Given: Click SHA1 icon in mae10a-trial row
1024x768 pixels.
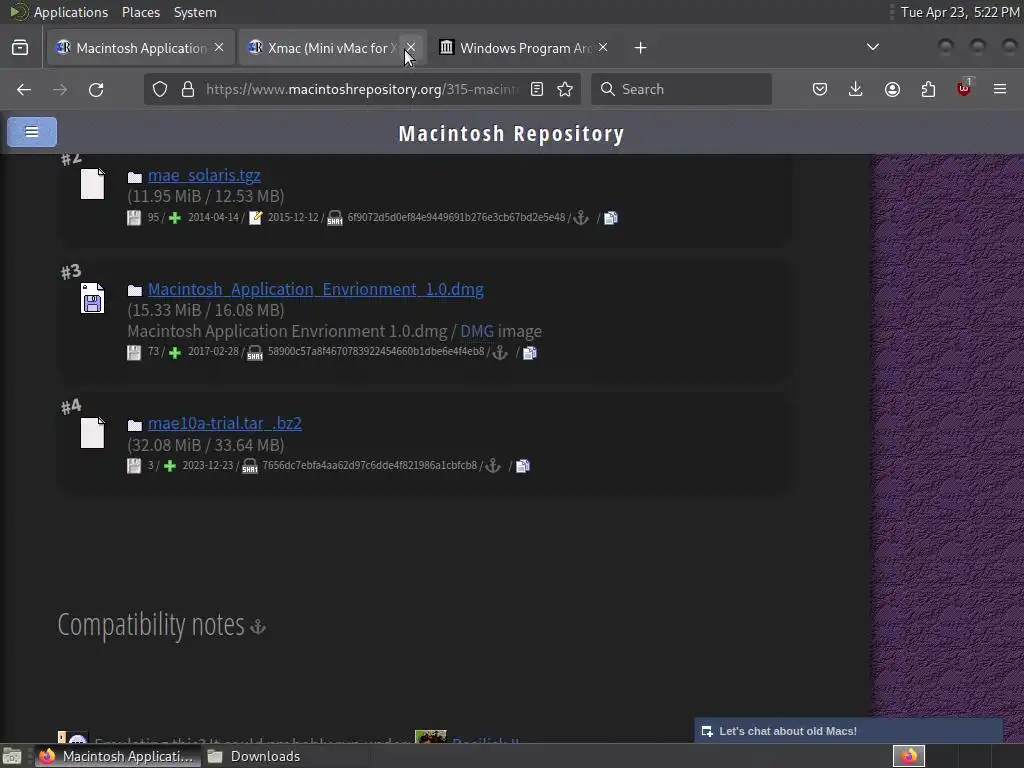Looking at the screenshot, I should (x=249, y=466).
